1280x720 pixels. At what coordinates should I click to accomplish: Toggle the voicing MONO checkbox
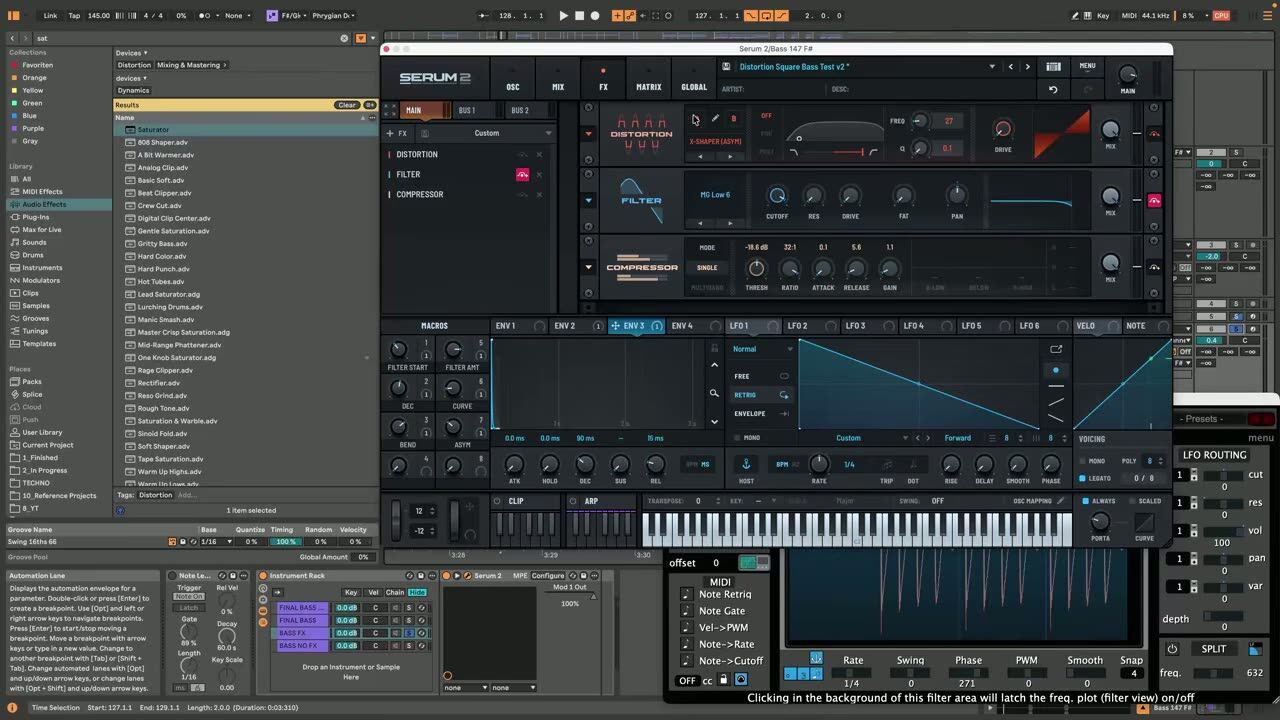click(x=1083, y=461)
